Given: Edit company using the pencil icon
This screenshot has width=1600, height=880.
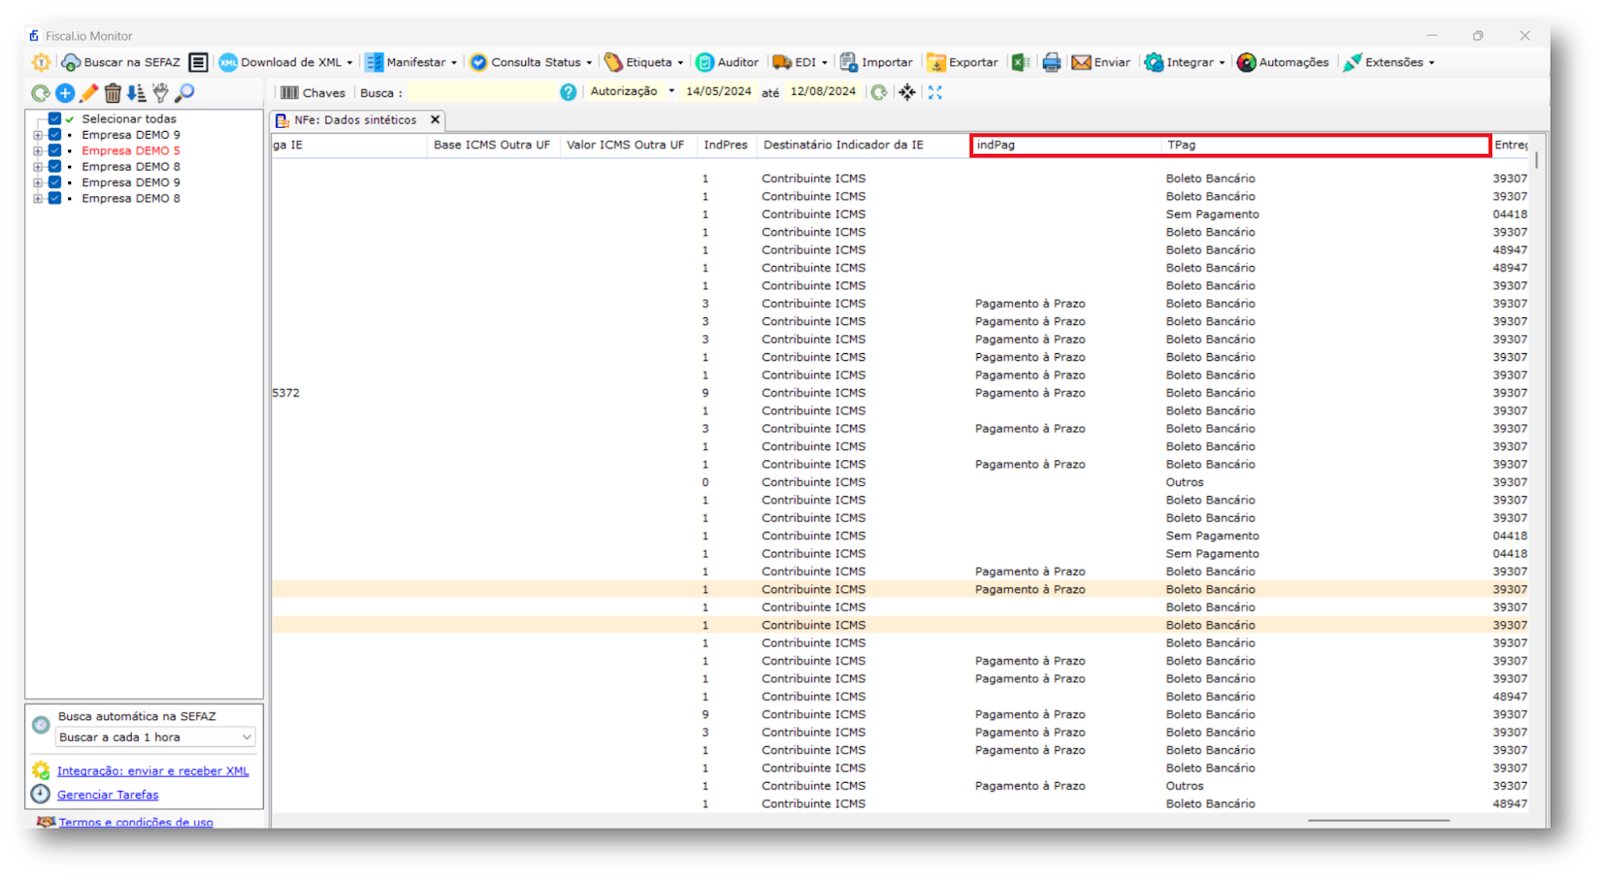Looking at the screenshot, I should (89, 93).
